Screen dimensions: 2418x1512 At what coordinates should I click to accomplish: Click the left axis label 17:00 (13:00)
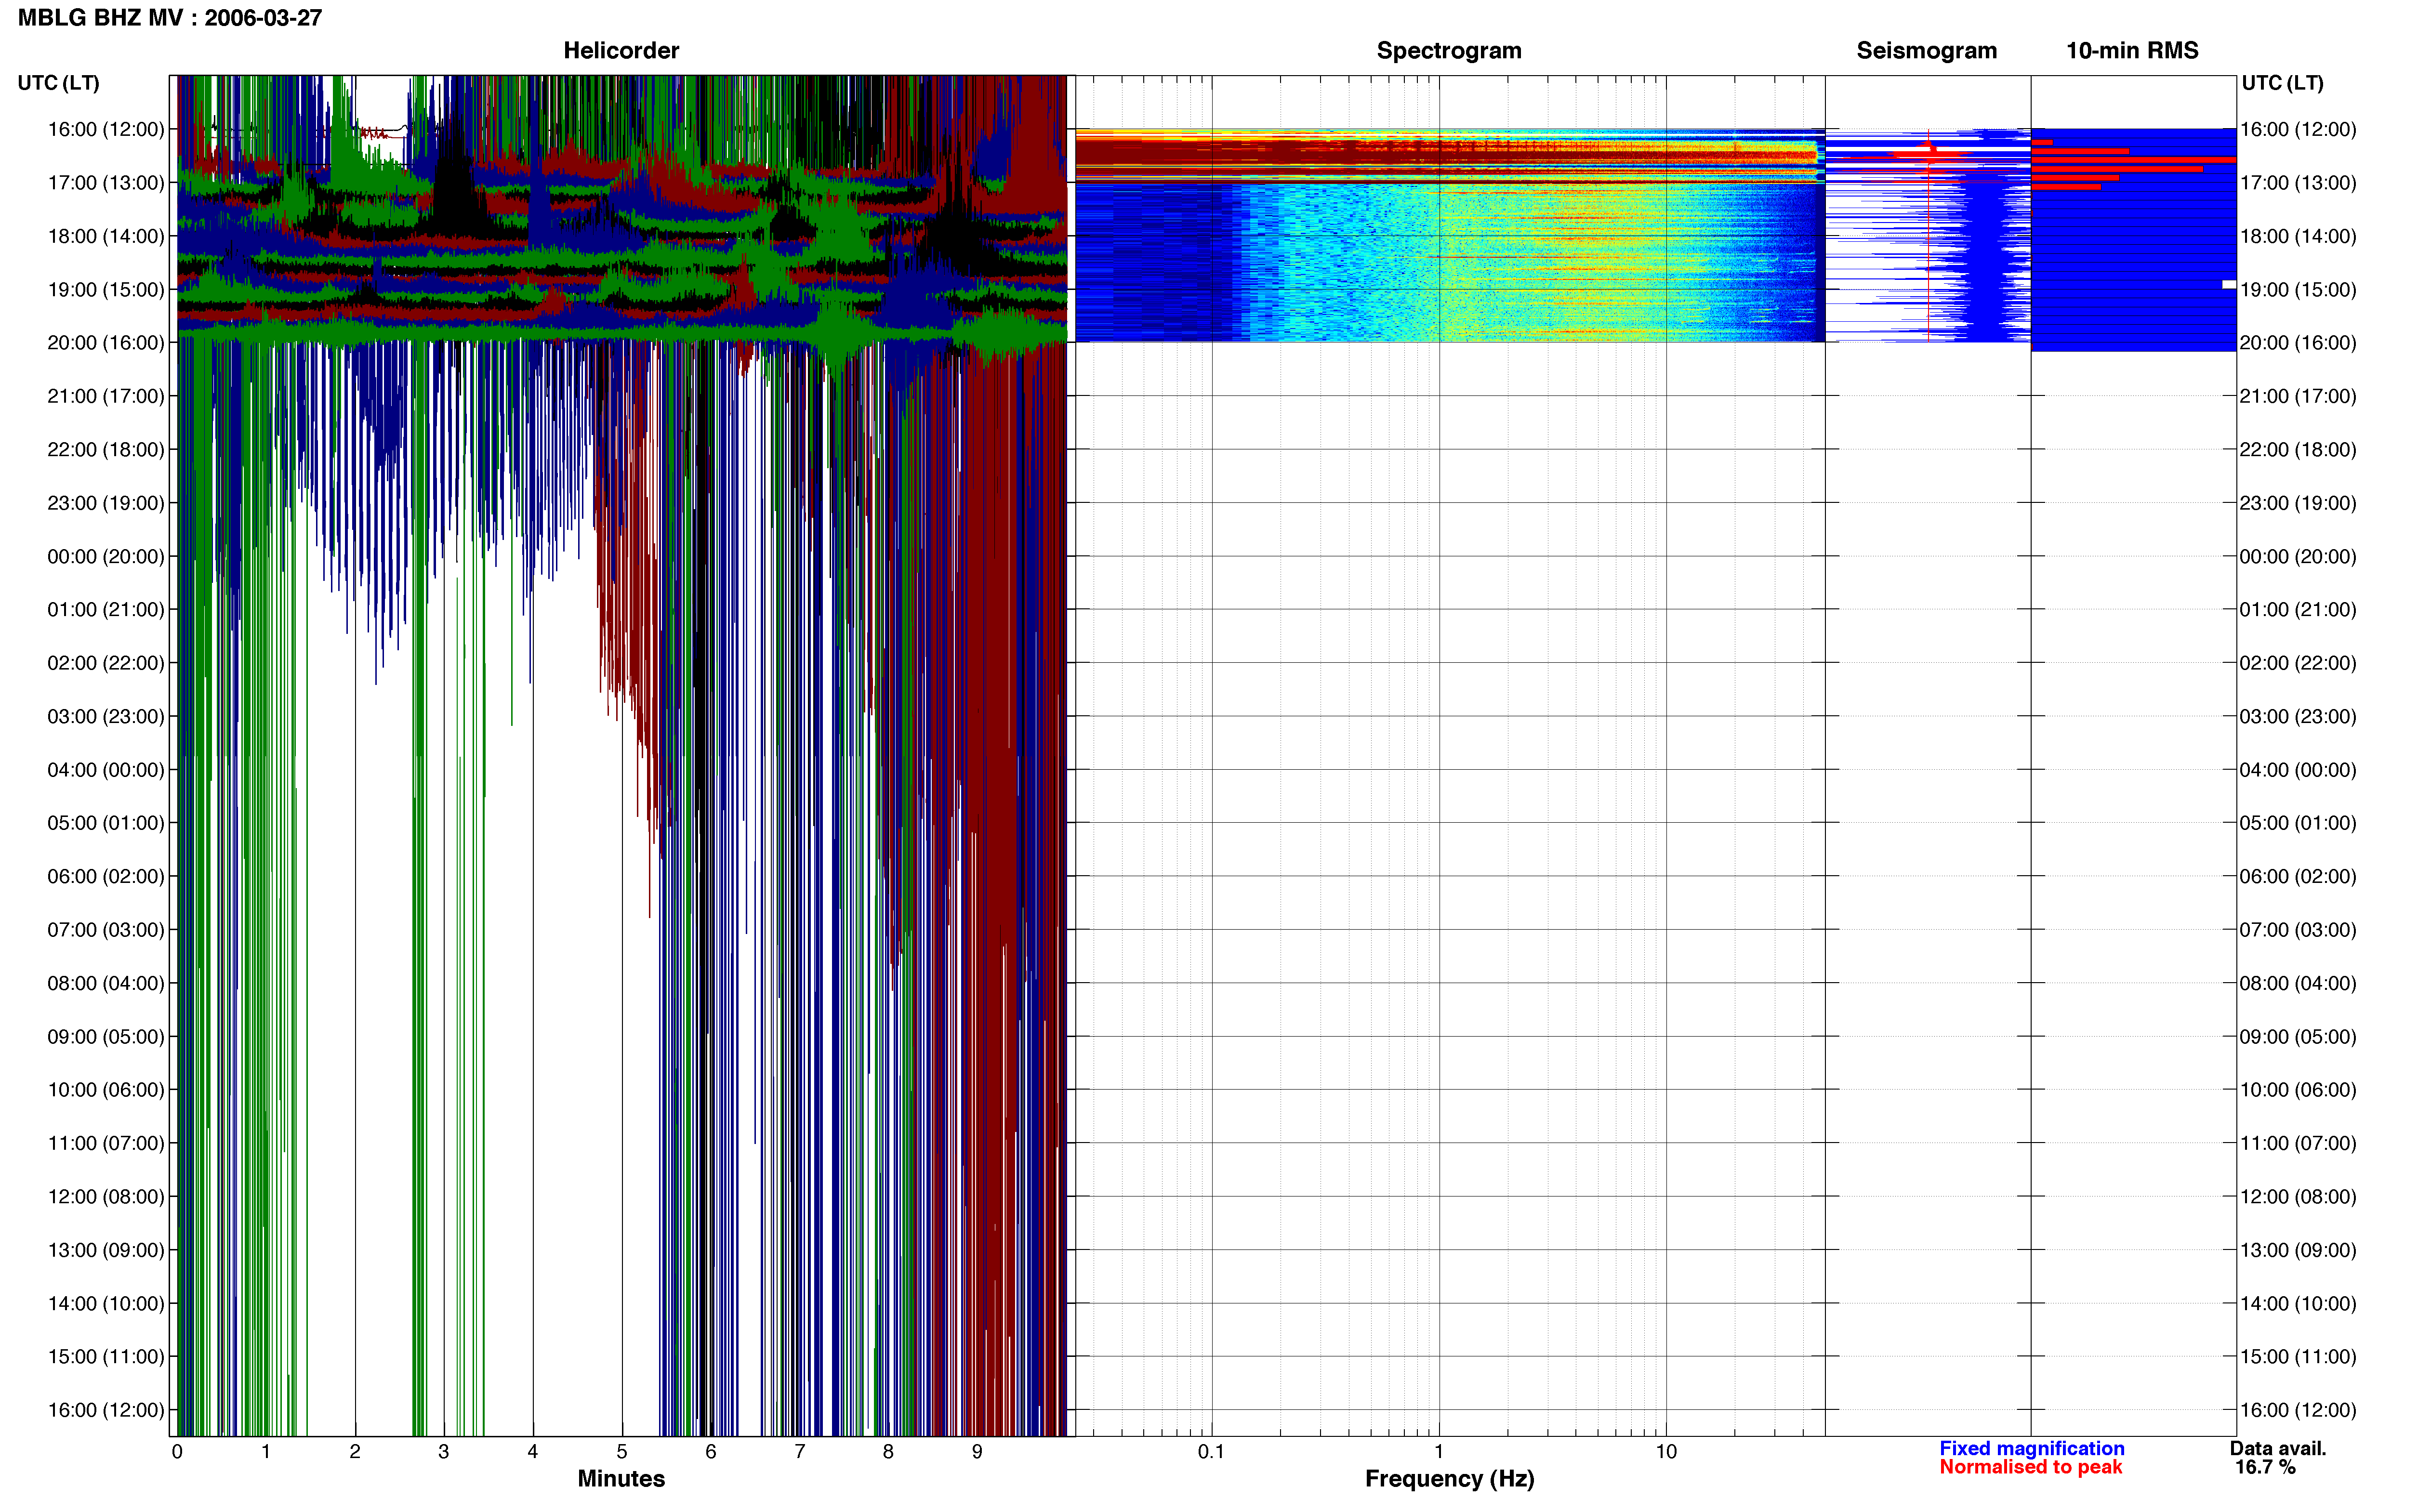click(106, 183)
